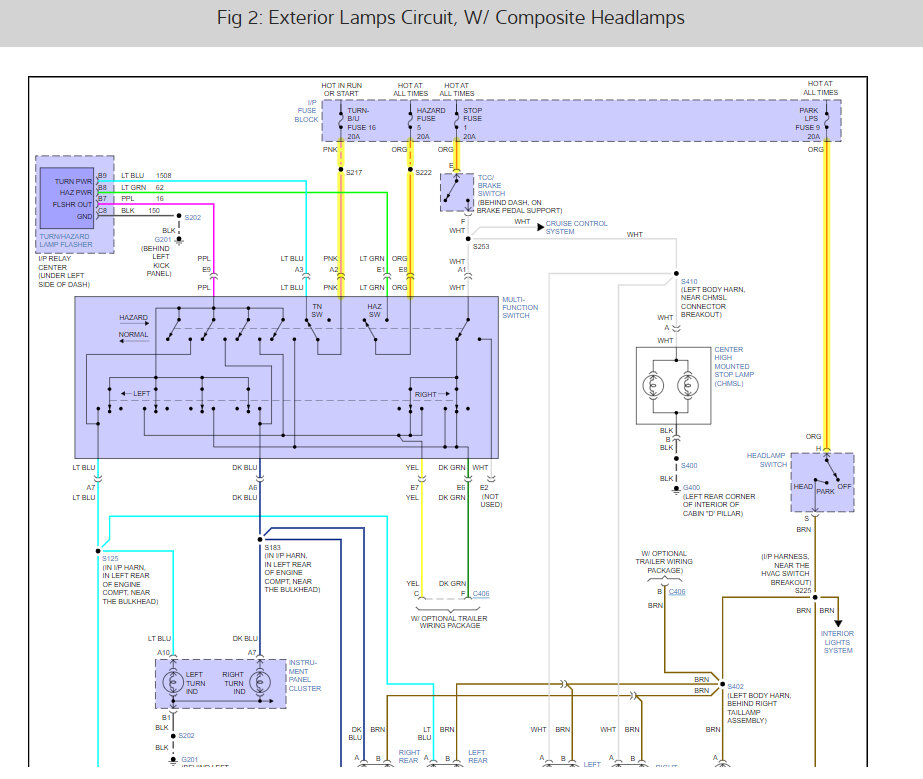This screenshot has height=779, width=923.
Task: Click the headlamp switch contact symbol
Action: tap(825, 471)
